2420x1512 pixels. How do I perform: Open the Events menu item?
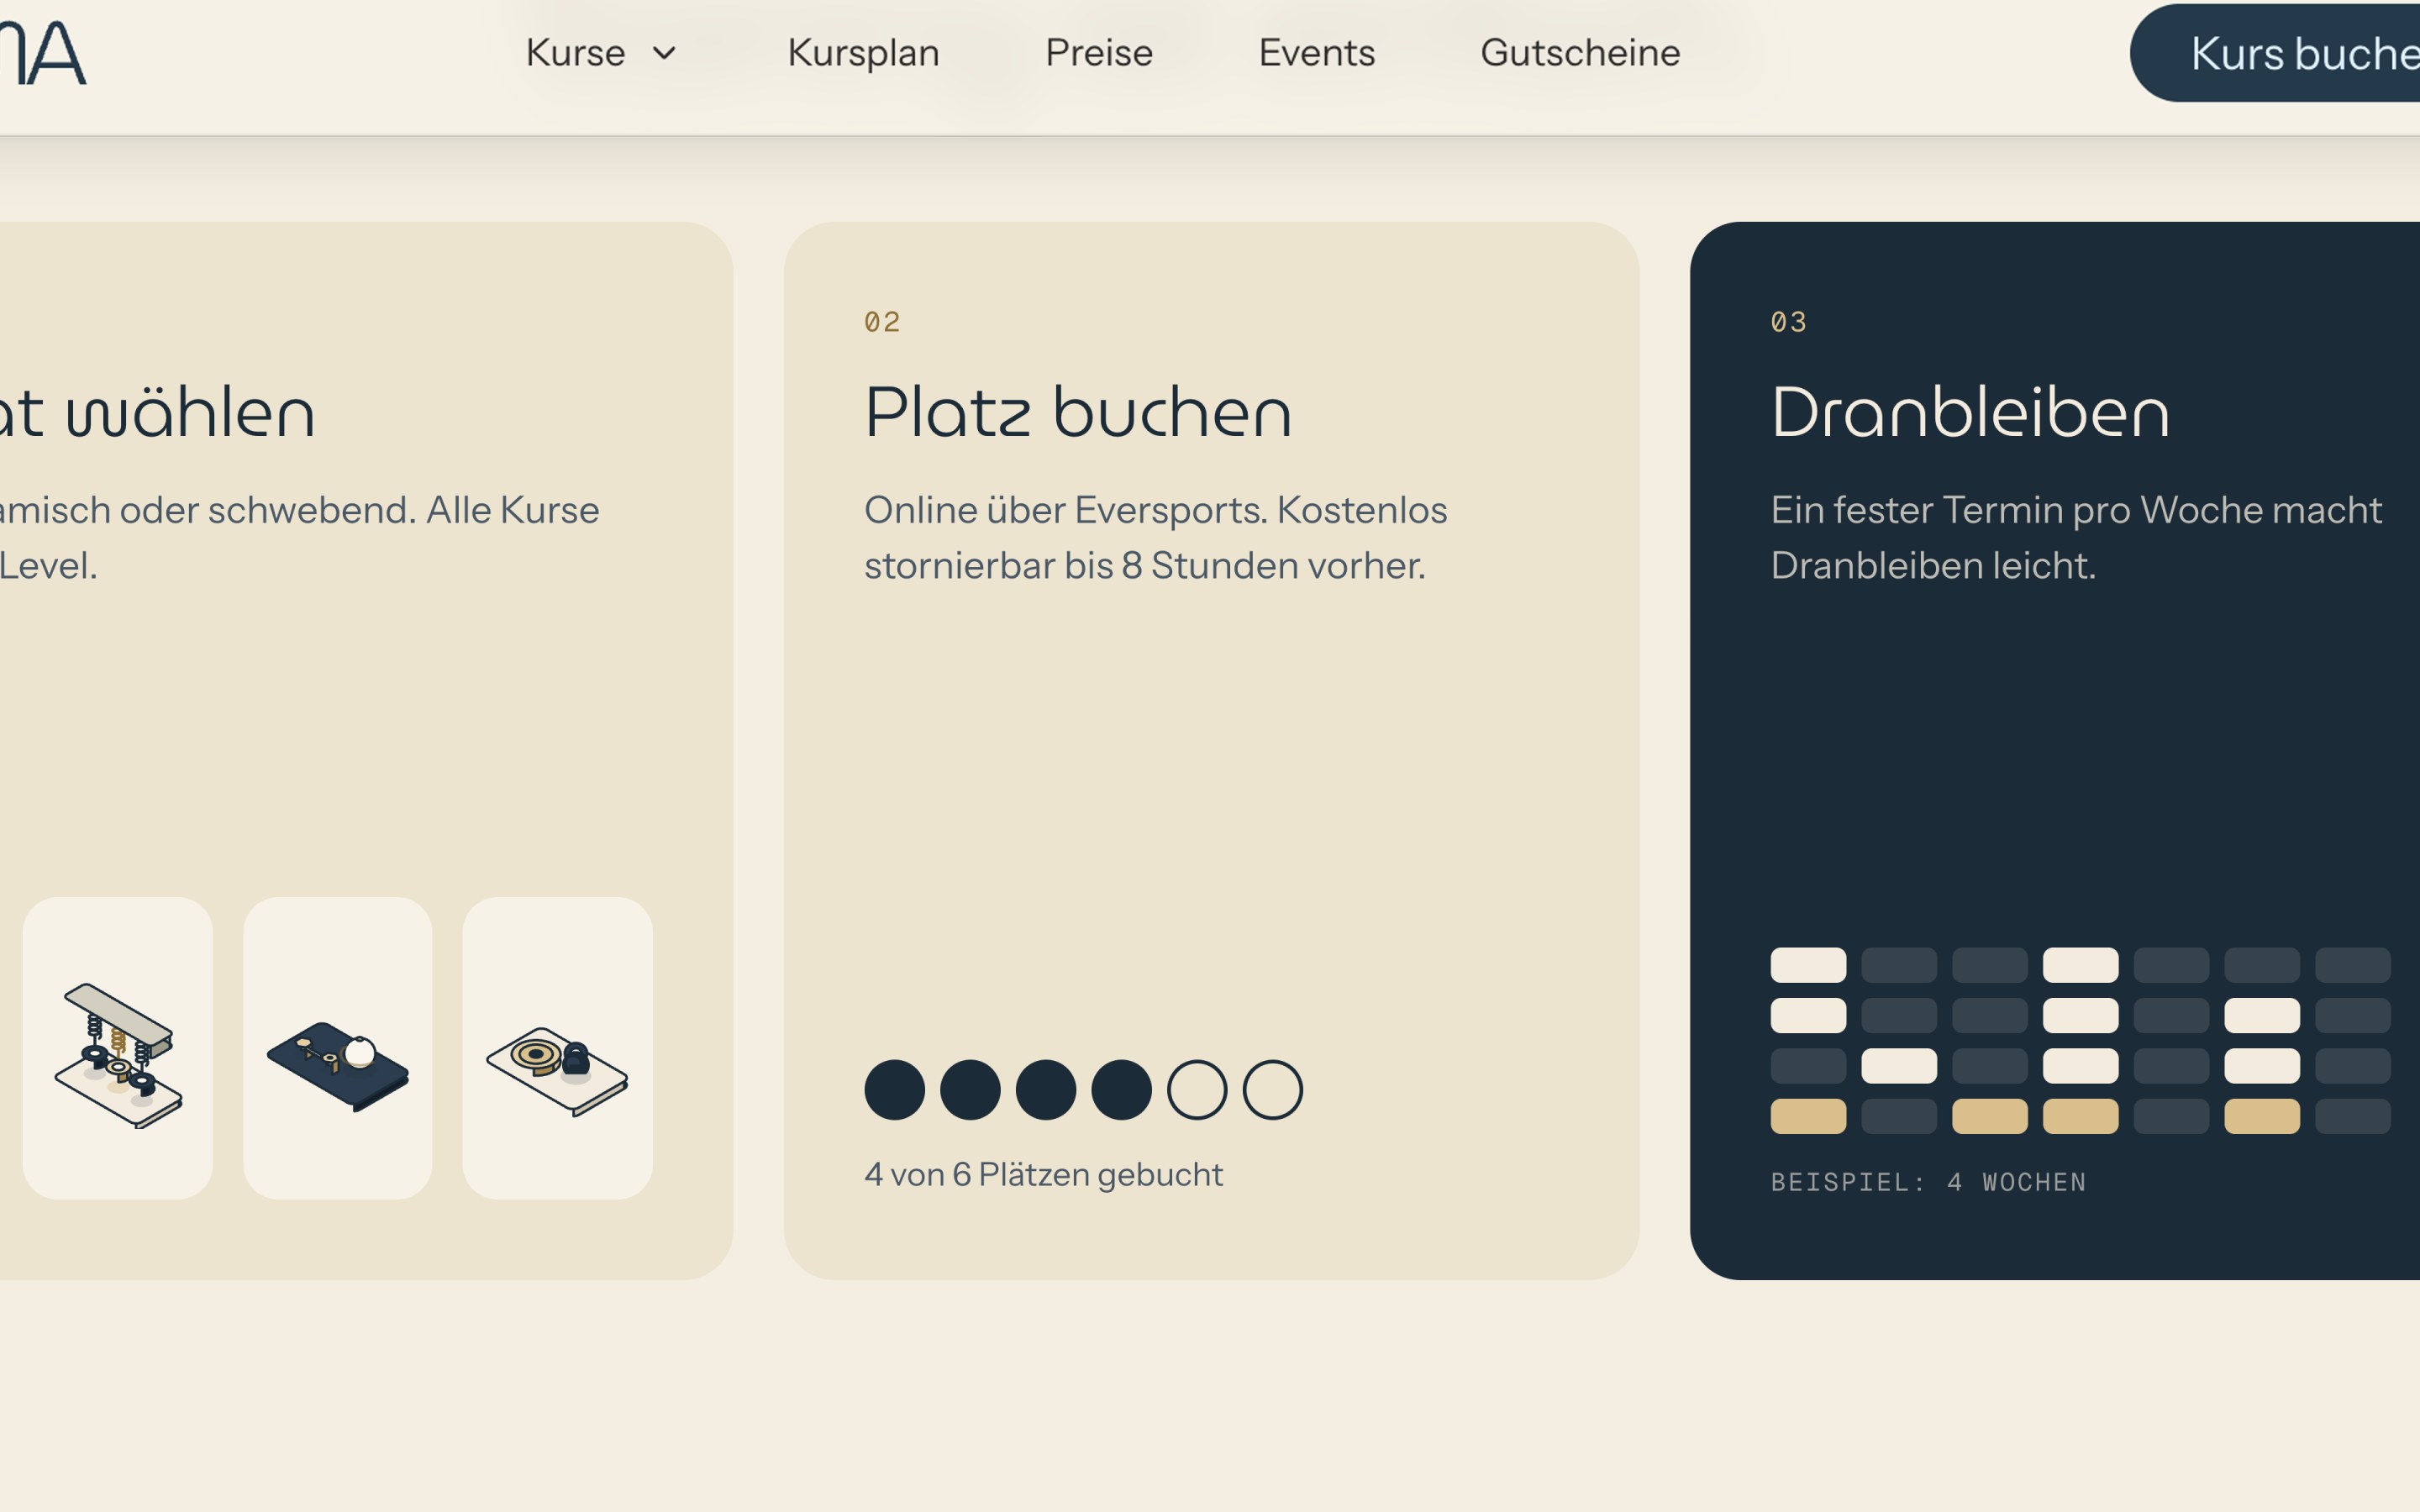[x=1316, y=53]
